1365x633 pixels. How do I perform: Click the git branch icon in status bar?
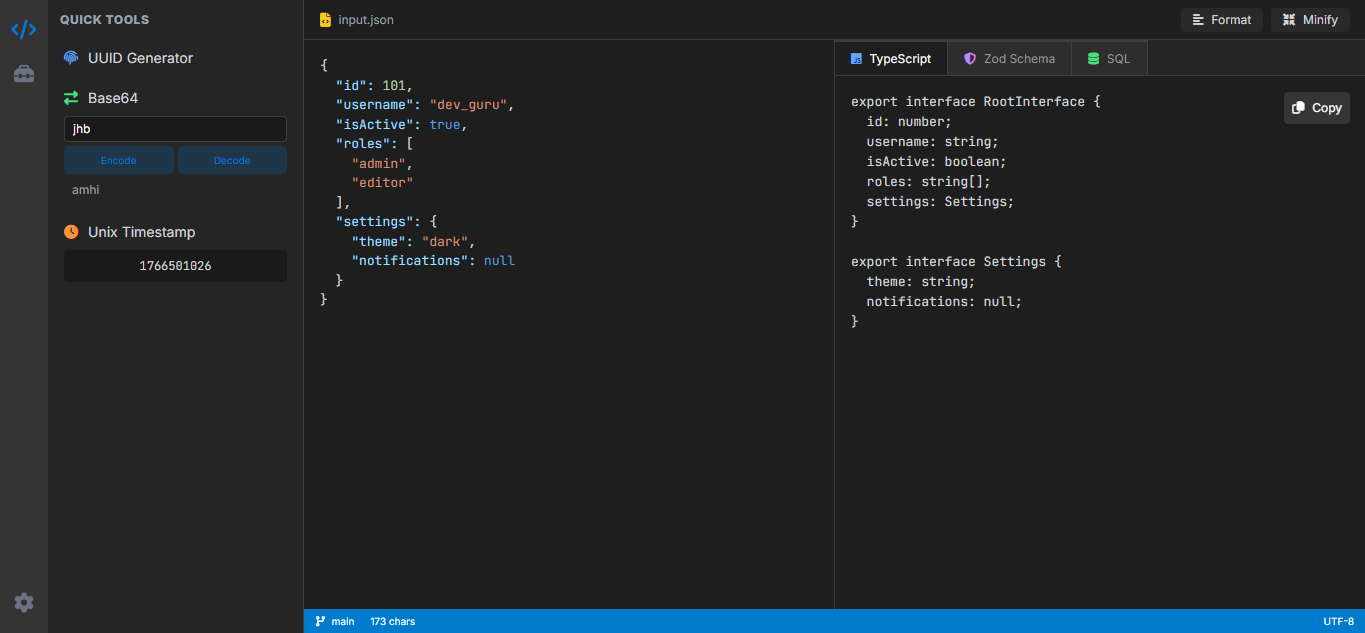point(320,621)
